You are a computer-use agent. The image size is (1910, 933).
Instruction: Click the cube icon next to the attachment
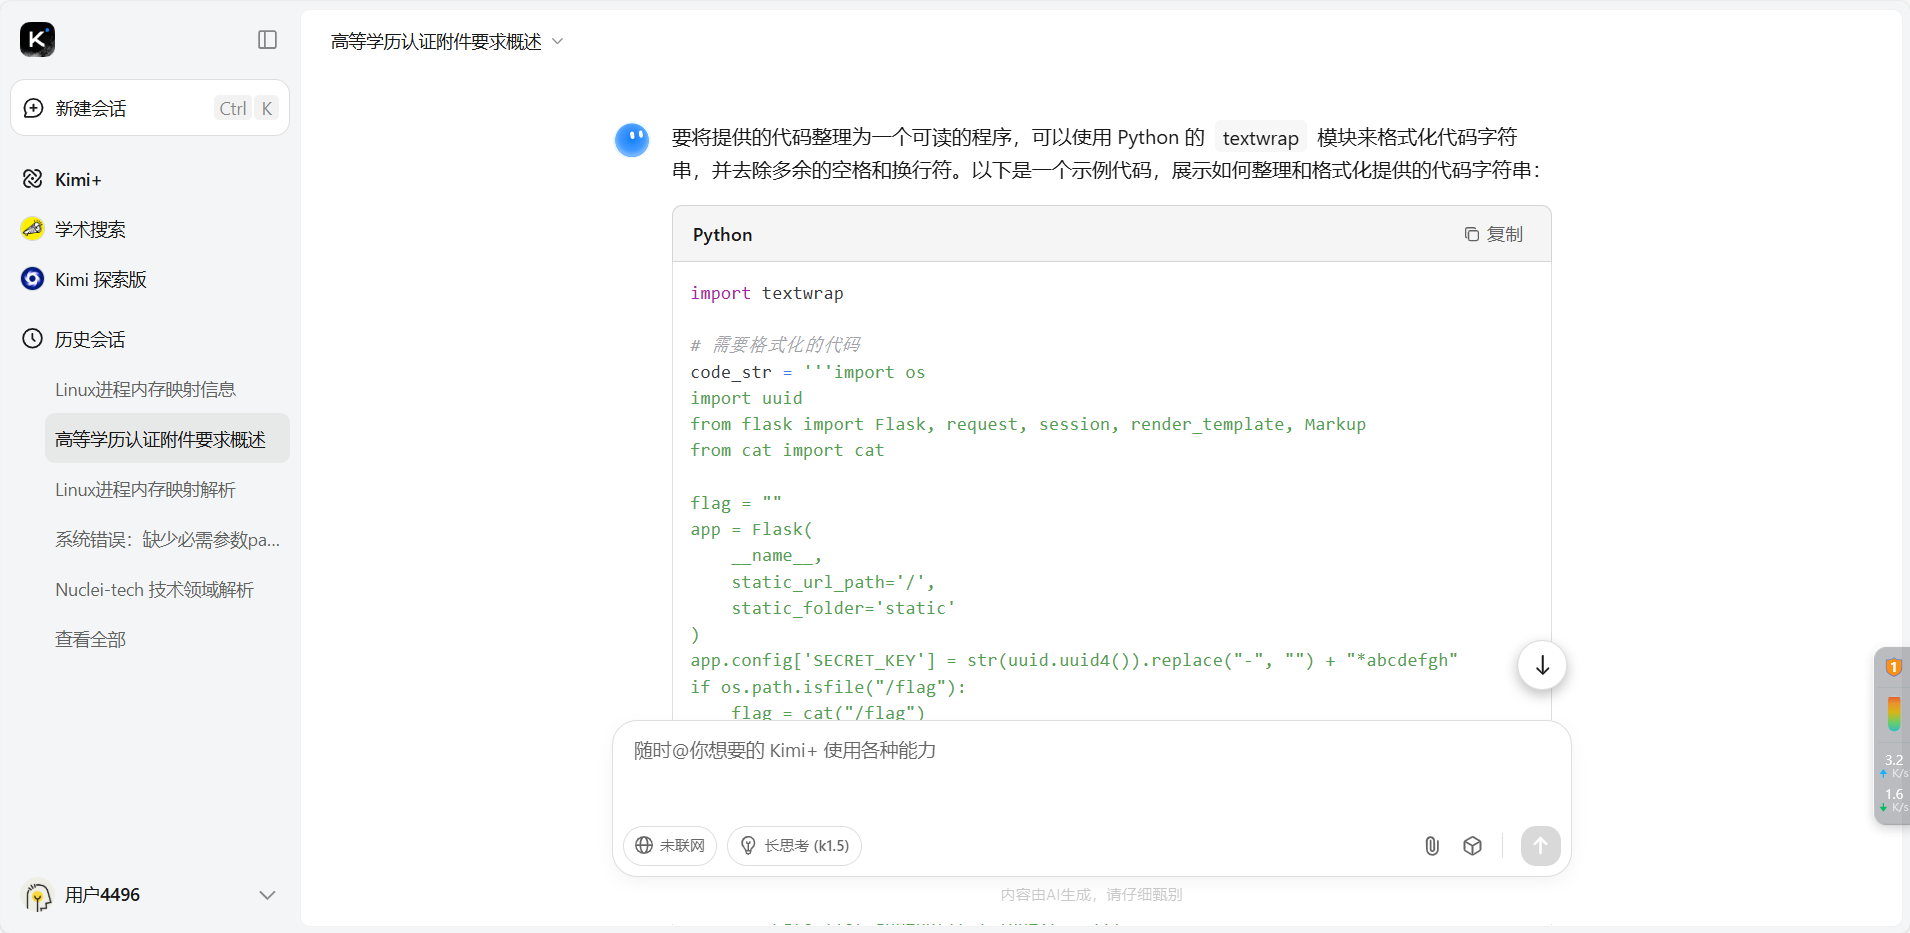(1471, 845)
